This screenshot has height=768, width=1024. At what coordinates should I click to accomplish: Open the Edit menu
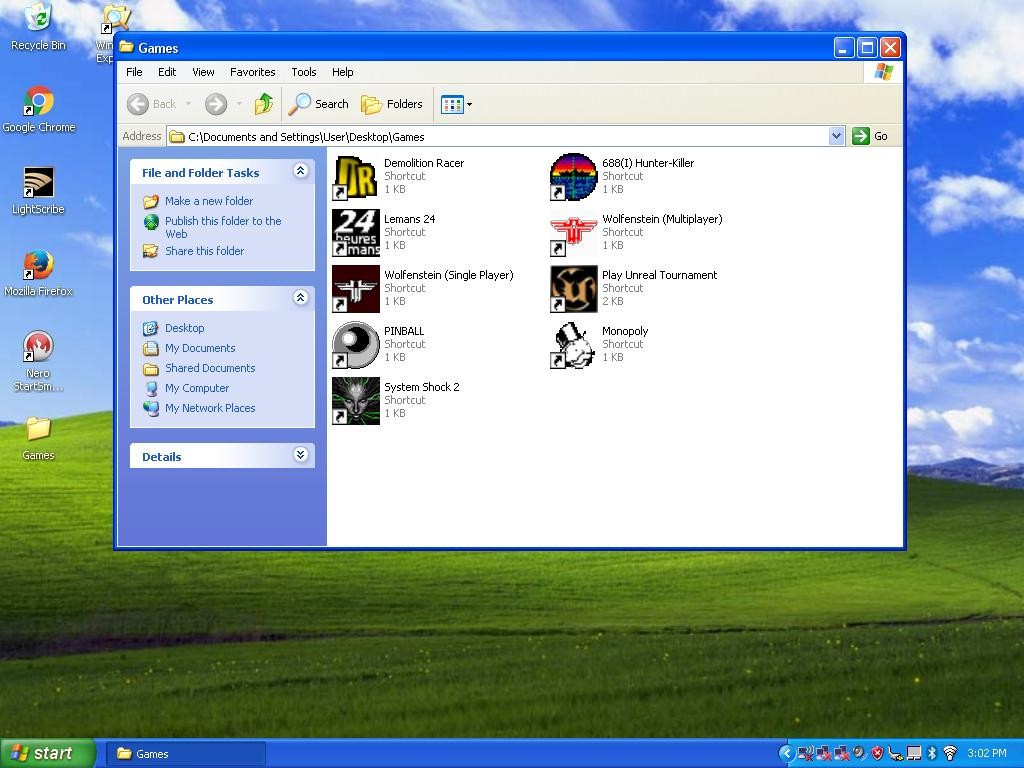pyautogui.click(x=167, y=72)
